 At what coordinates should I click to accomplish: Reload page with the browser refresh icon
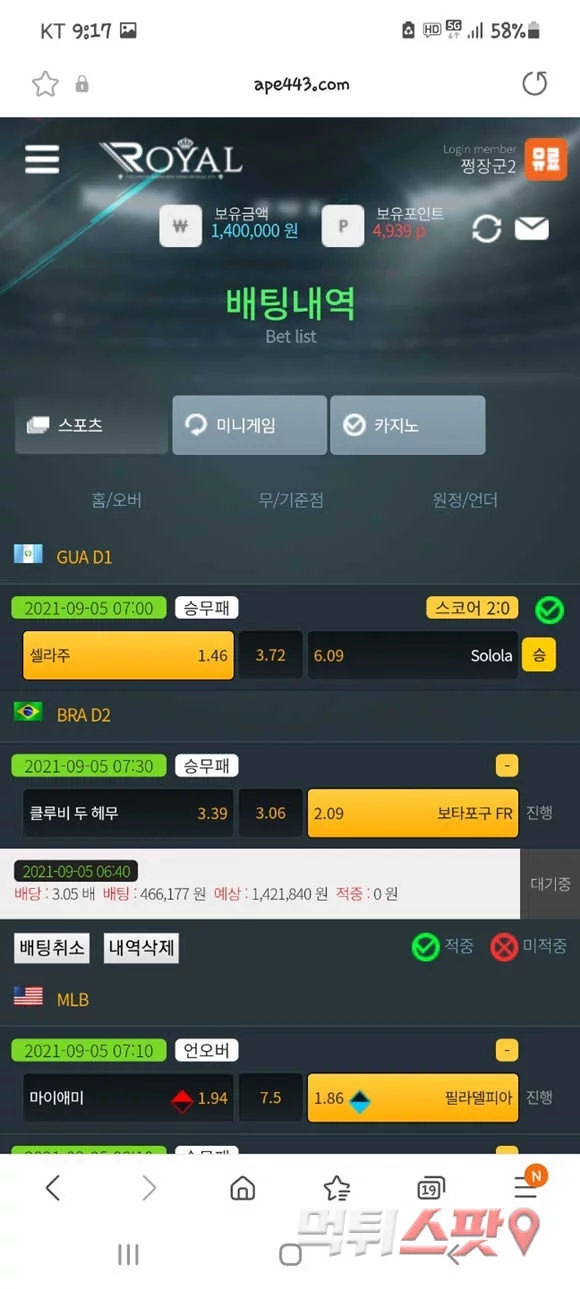pos(535,84)
